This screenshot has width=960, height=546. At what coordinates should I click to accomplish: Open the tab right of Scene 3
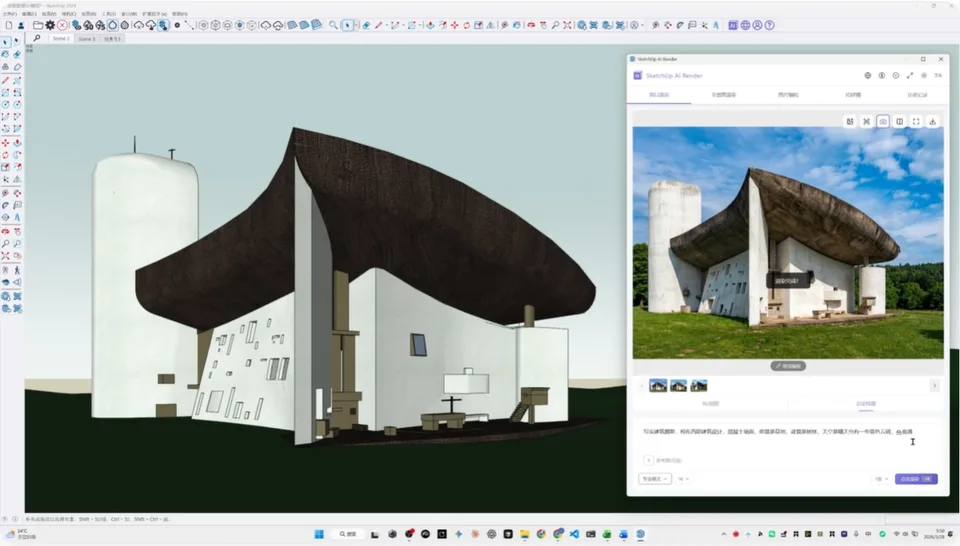(x=113, y=39)
